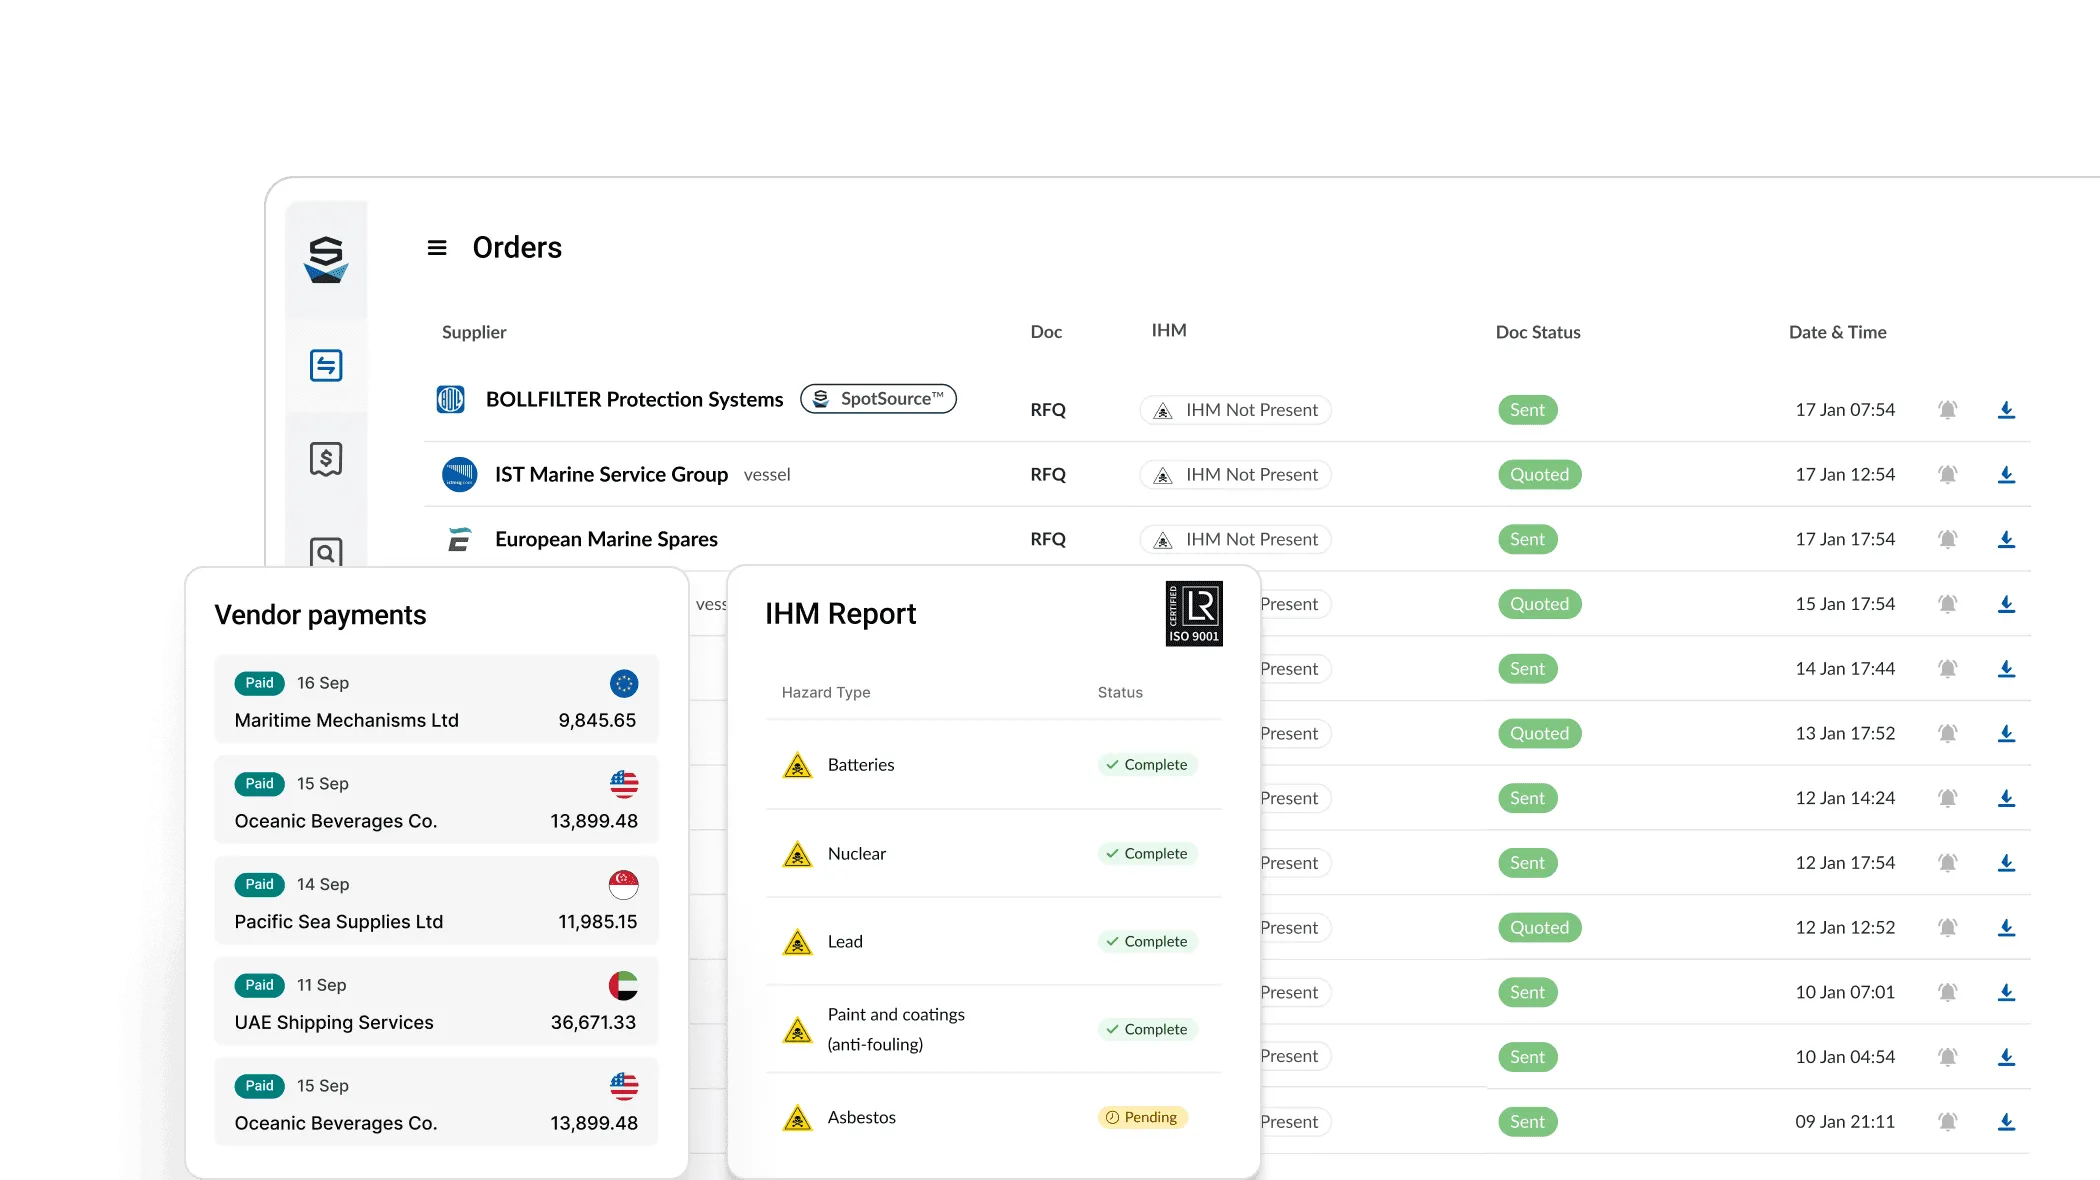Expand the SpotSource badge next to BOLLFILTER
The width and height of the screenshot is (2100, 1180).
(x=878, y=398)
